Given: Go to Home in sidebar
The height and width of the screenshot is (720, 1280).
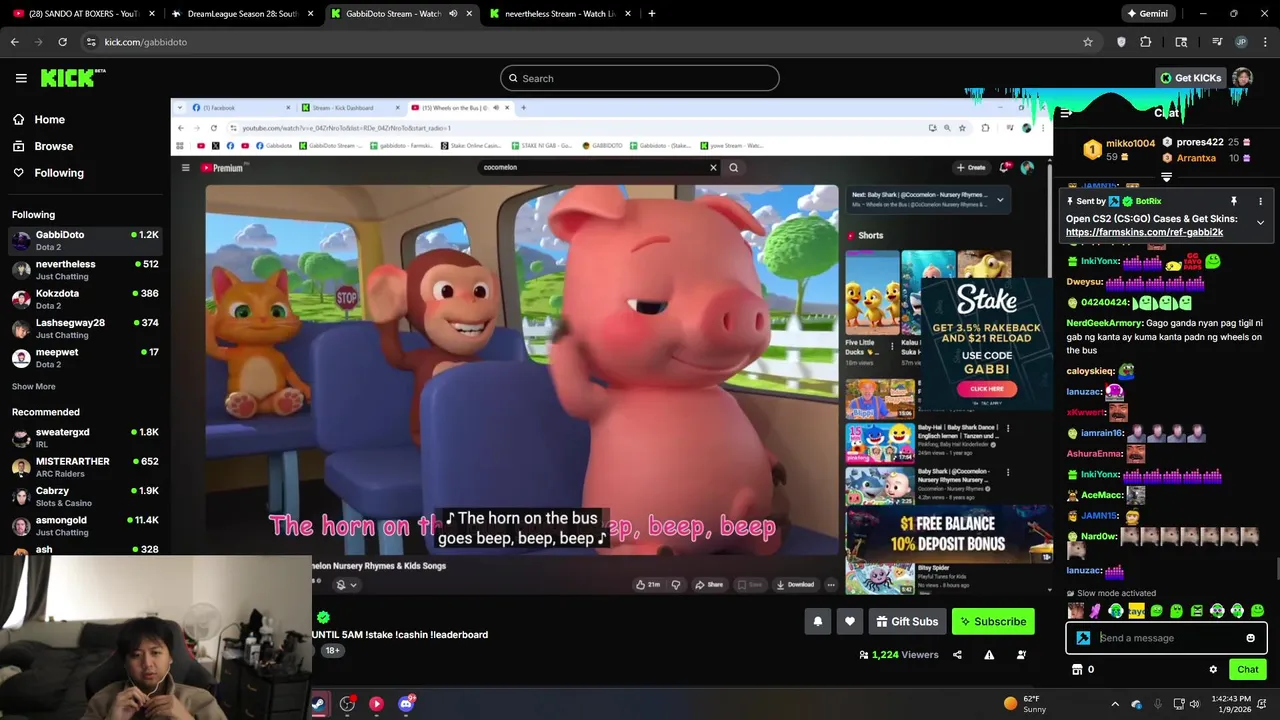Looking at the screenshot, I should (x=39, y=119).
